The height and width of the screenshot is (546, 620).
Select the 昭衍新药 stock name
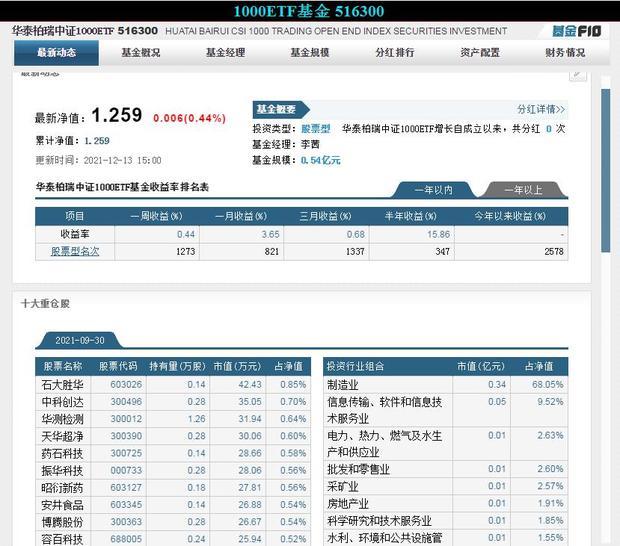[x=62, y=487]
